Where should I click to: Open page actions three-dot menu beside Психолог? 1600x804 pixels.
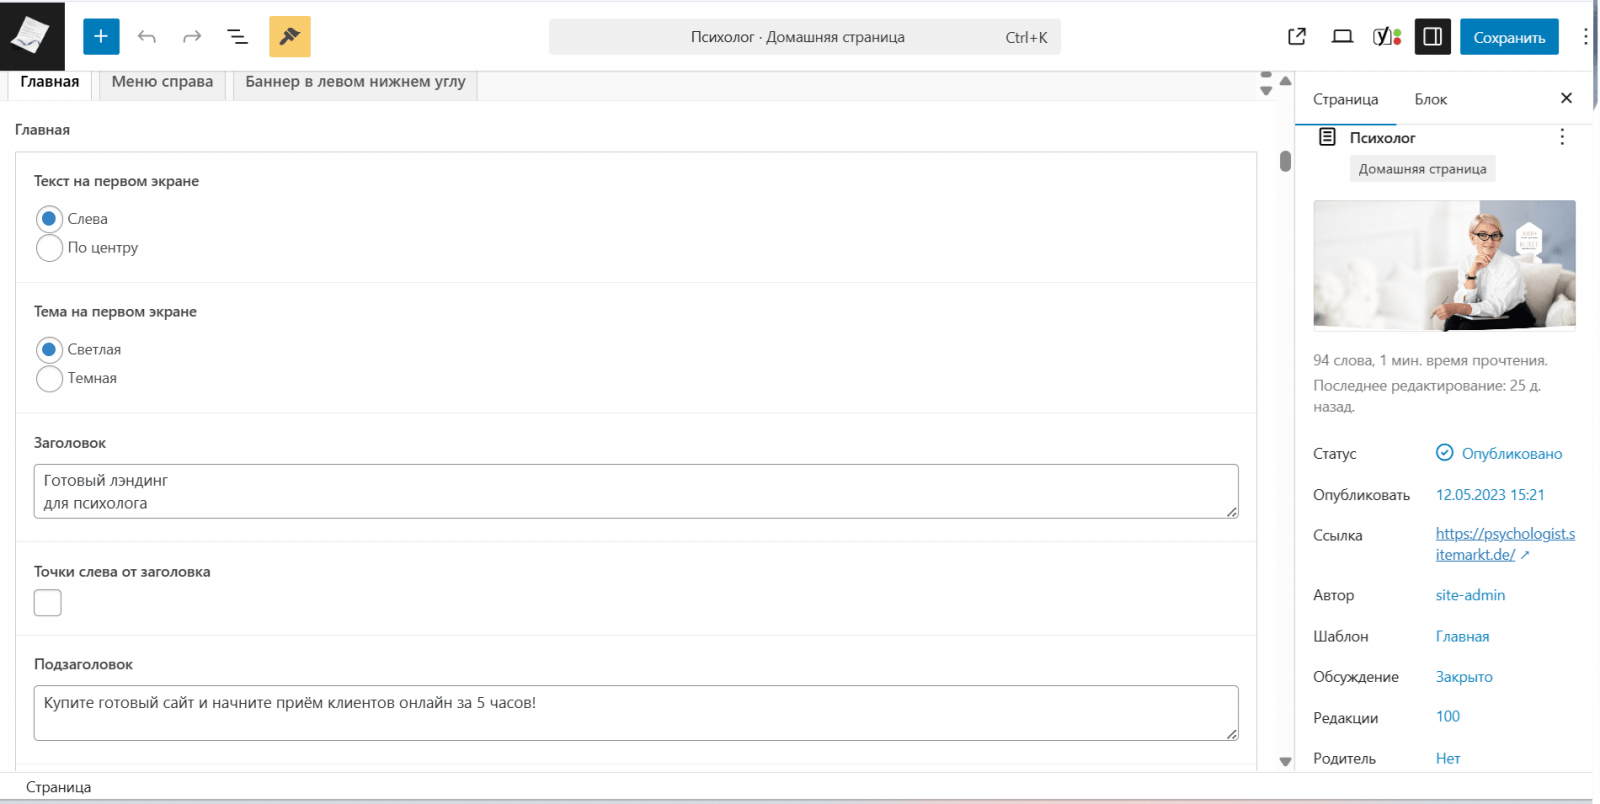pos(1562,137)
